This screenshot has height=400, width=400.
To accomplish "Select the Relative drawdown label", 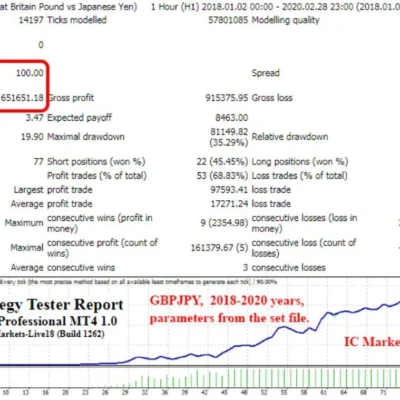I will point(290,137).
